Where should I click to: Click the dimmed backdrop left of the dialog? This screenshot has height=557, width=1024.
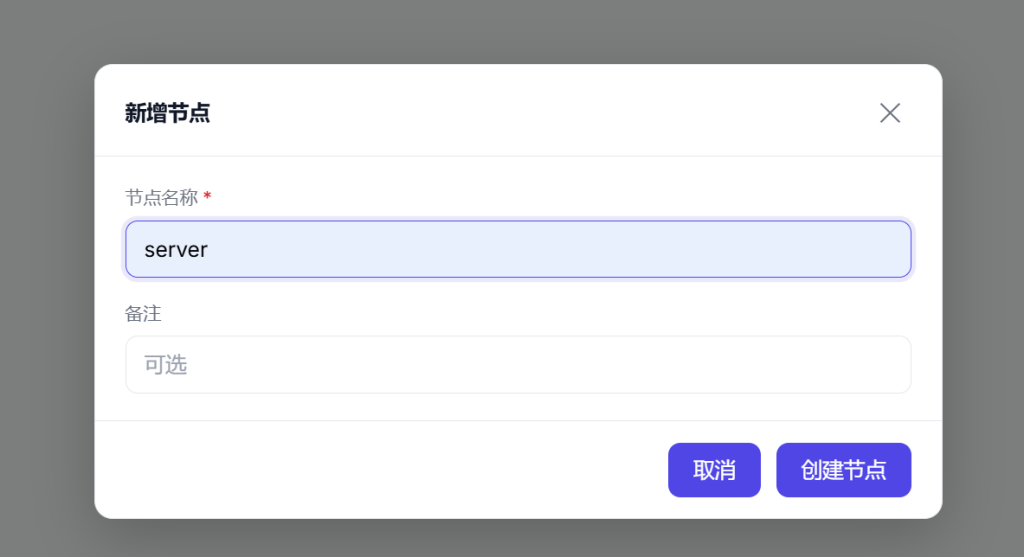pos(46,290)
